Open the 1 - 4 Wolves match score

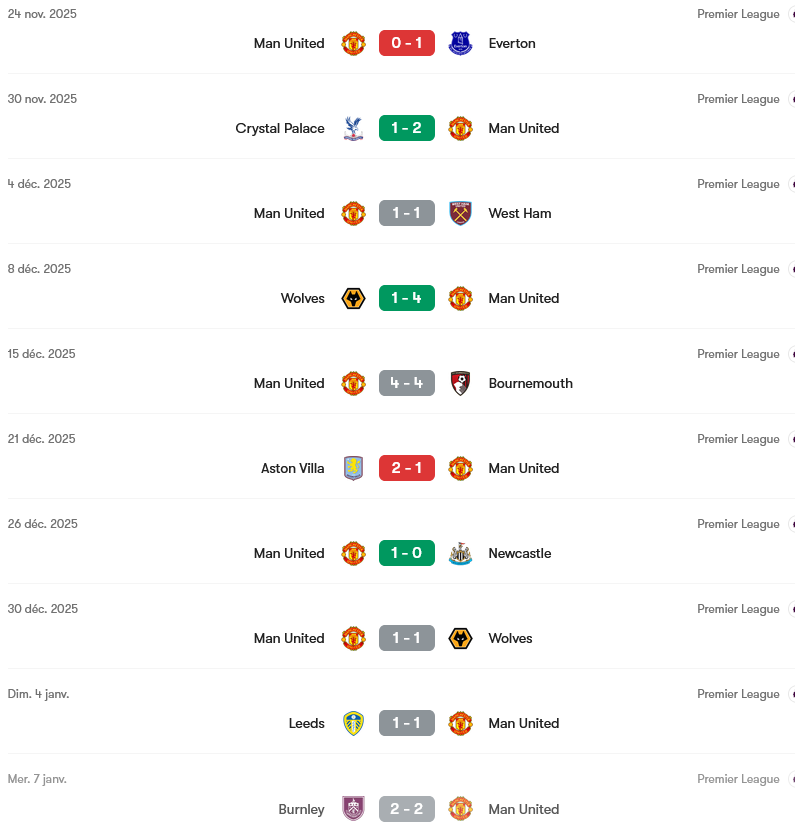coord(407,298)
